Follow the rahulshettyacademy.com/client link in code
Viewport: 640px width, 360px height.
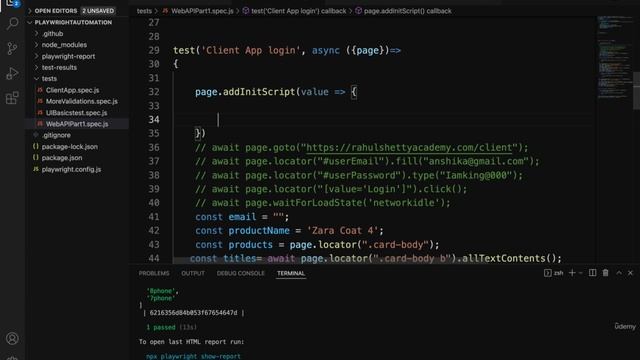pyautogui.click(x=409, y=147)
